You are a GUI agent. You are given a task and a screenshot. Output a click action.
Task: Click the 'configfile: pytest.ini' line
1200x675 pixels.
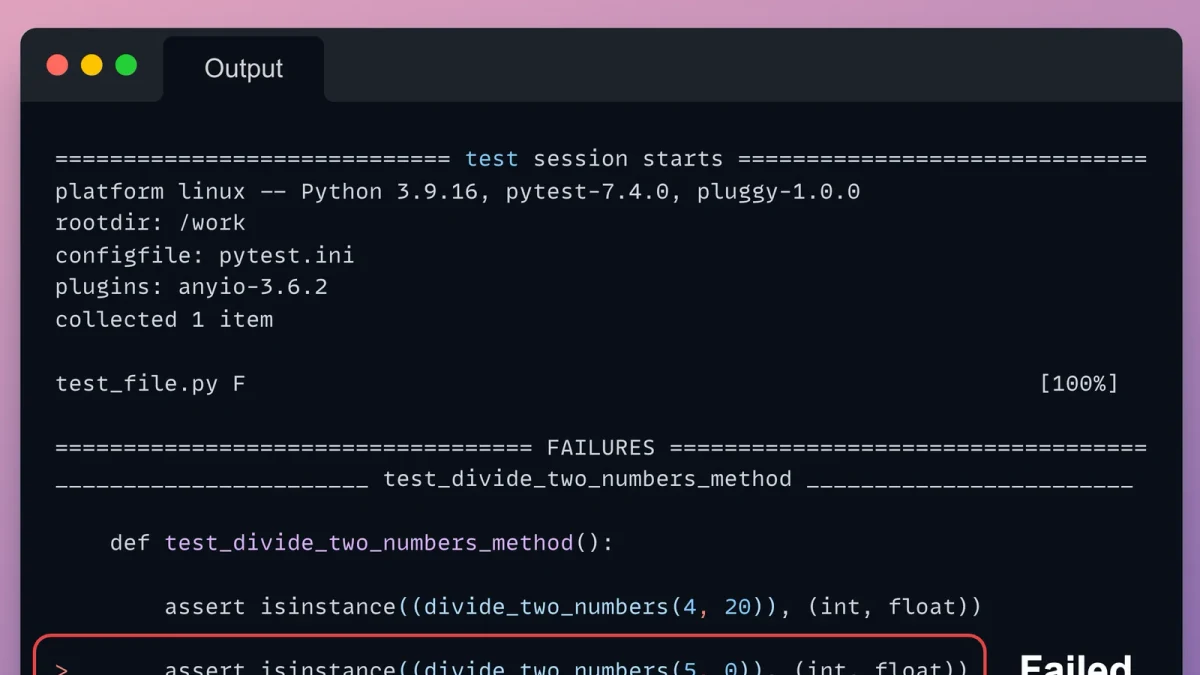tap(204, 255)
